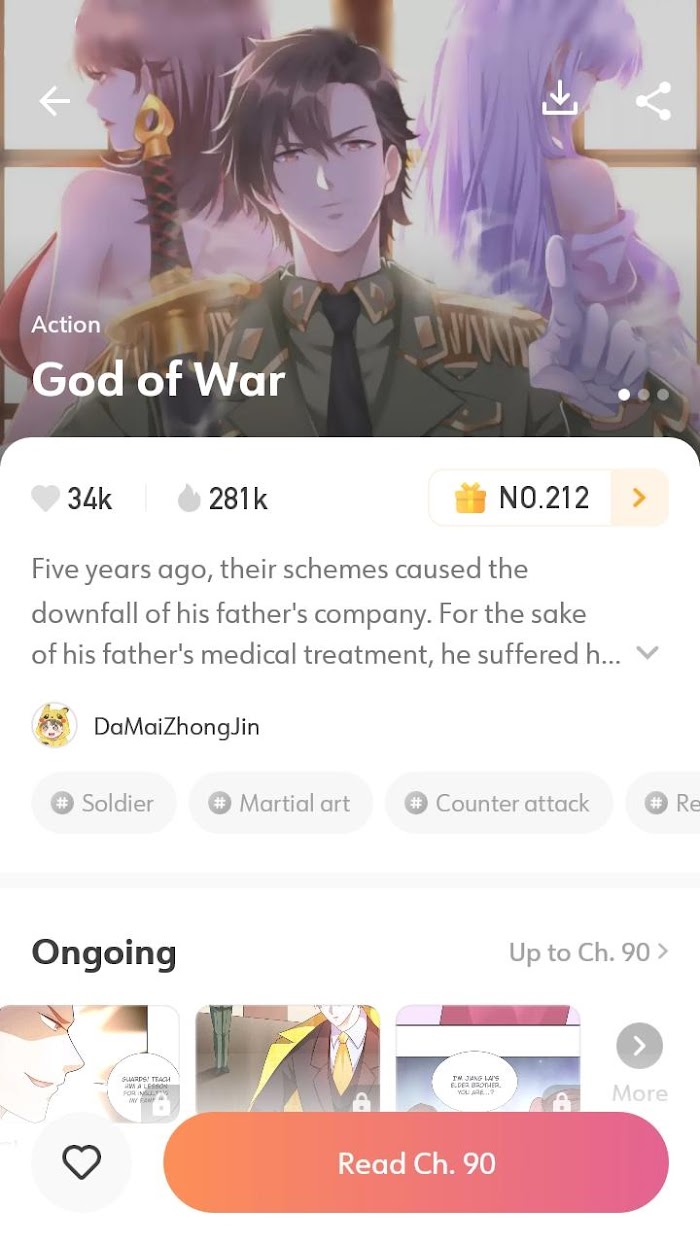Open author name DaMaiZhongJin
The image size is (700, 1244).
177,727
